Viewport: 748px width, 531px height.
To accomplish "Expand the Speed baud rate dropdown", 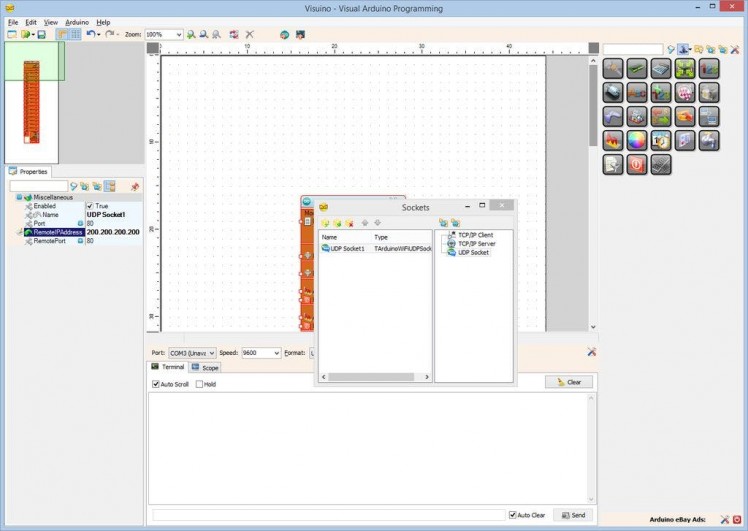I will (275, 353).
